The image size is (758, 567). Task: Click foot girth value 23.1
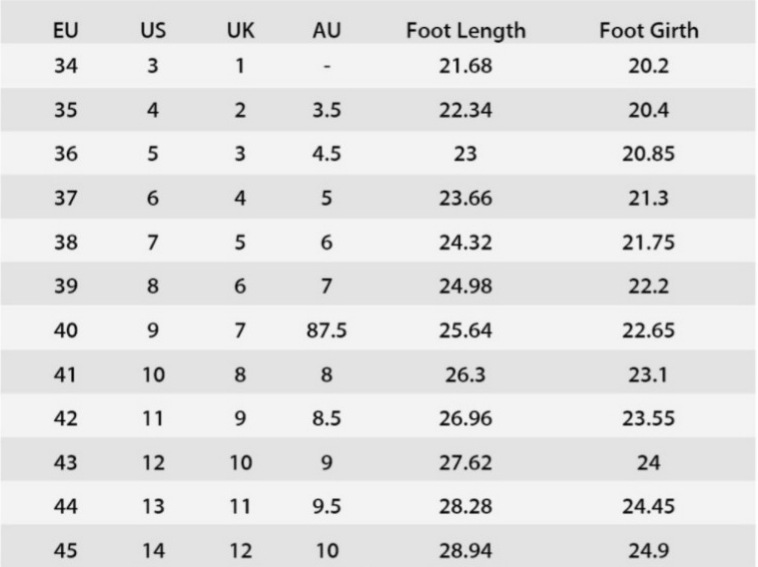649,374
